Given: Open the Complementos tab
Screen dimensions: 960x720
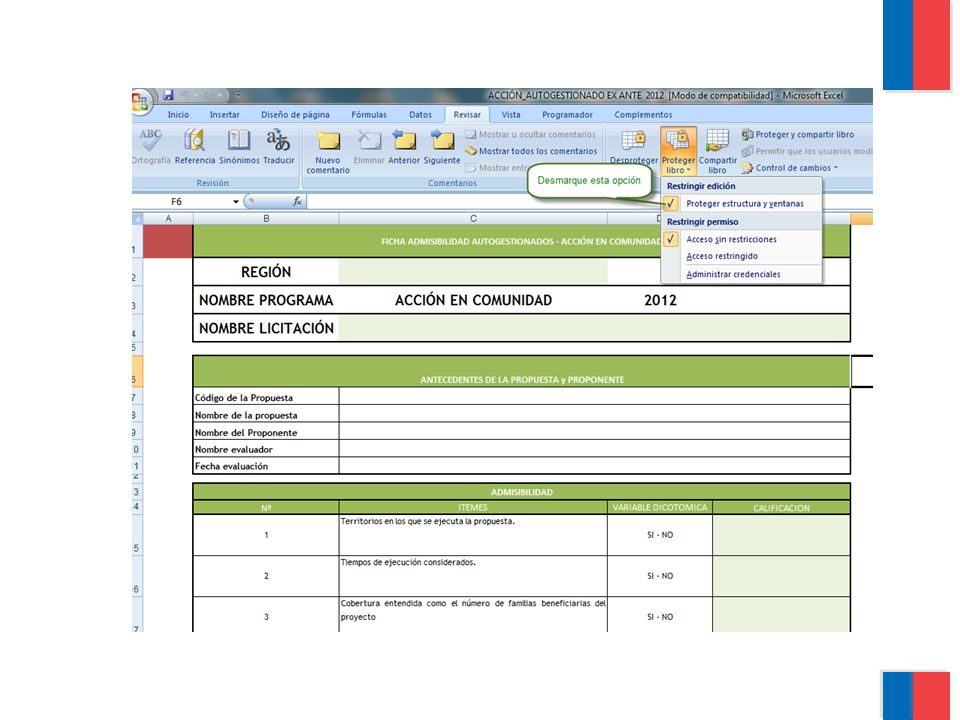Looking at the screenshot, I should pos(643,114).
